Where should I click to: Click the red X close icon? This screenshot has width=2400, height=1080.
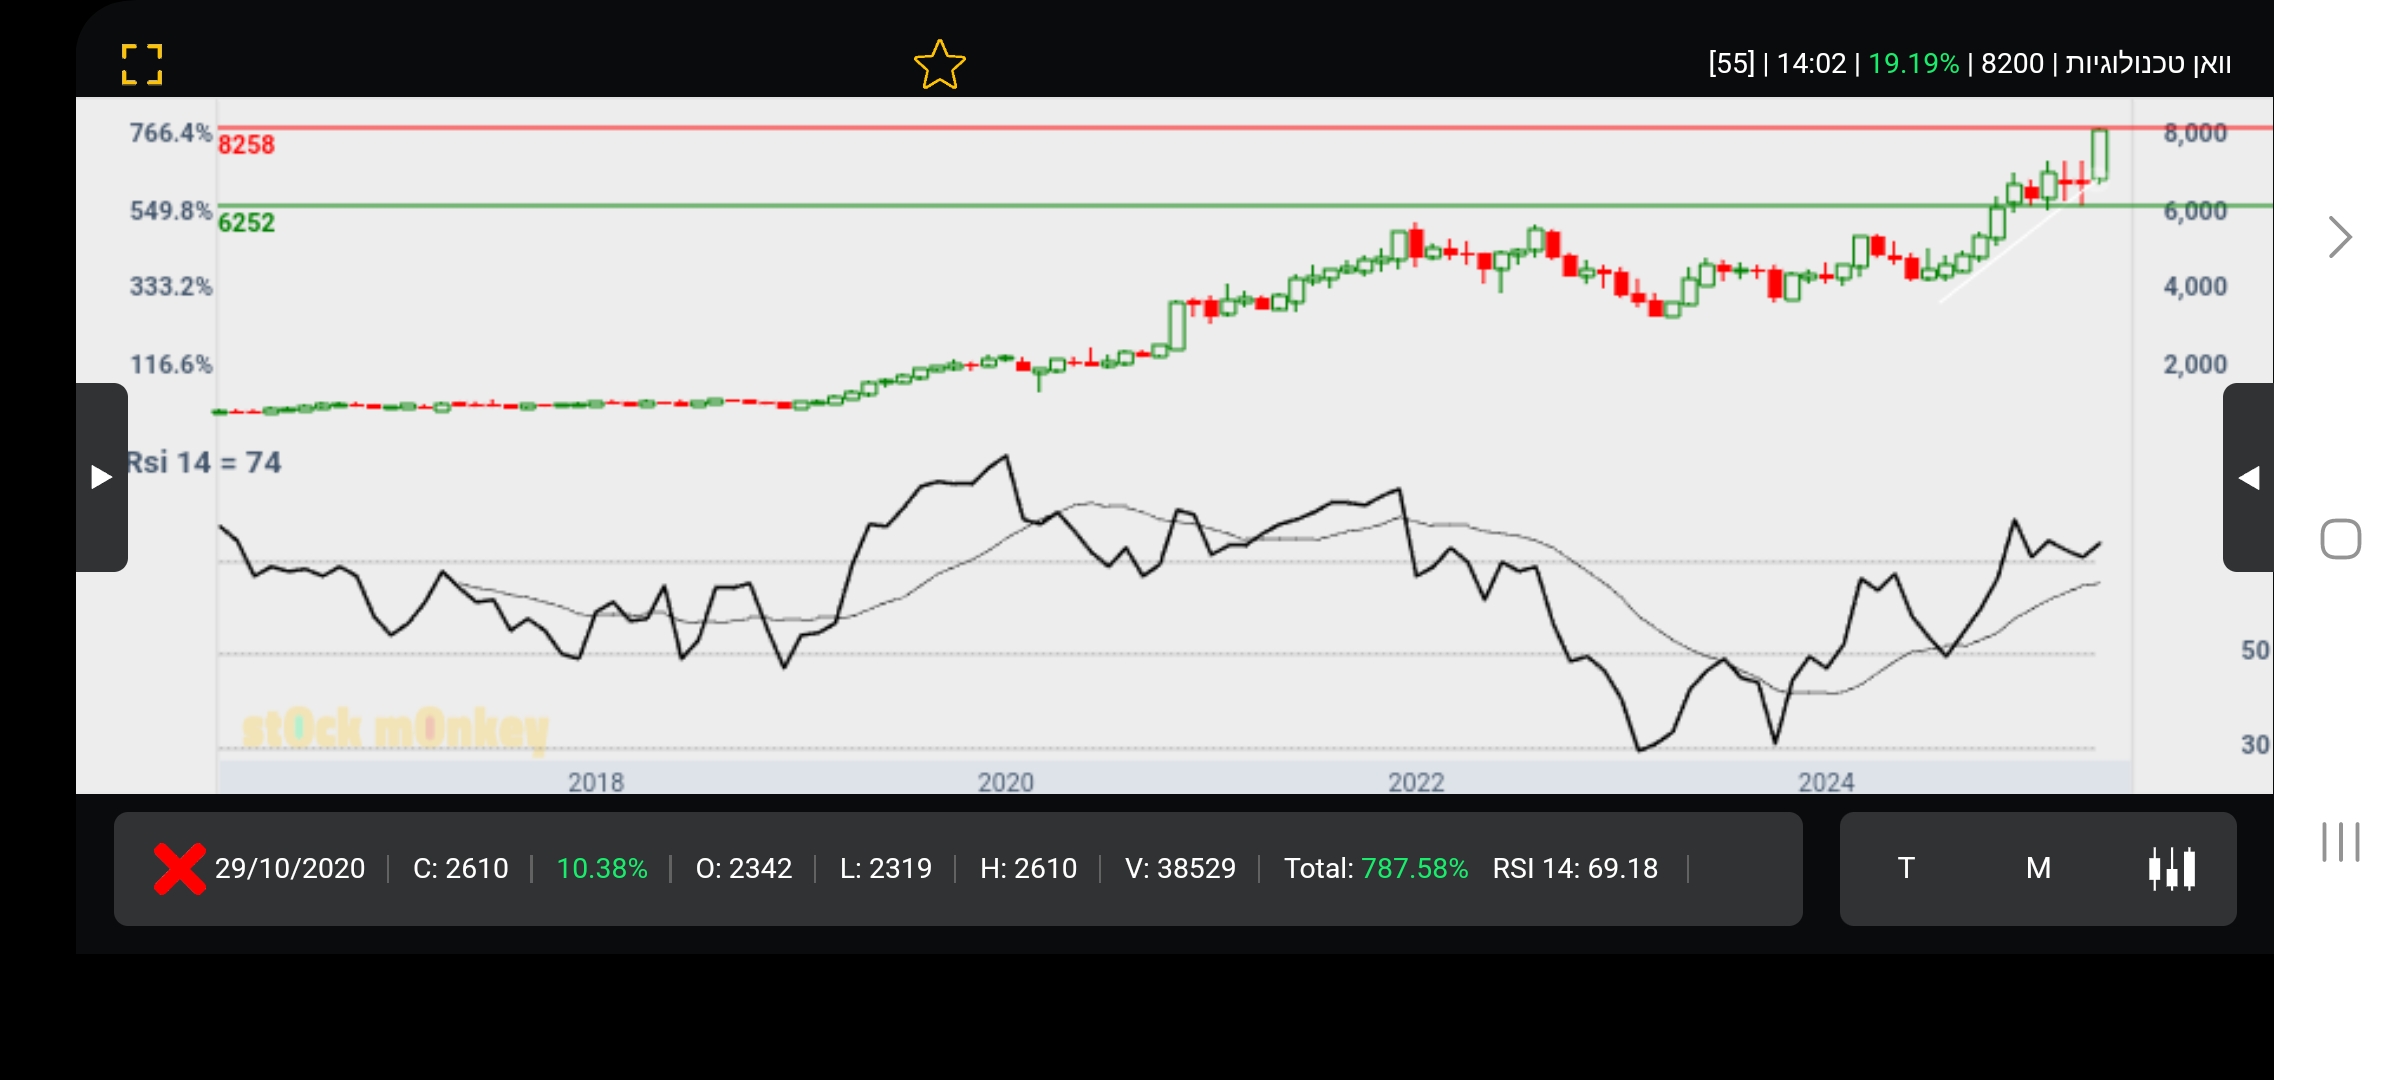coord(179,868)
